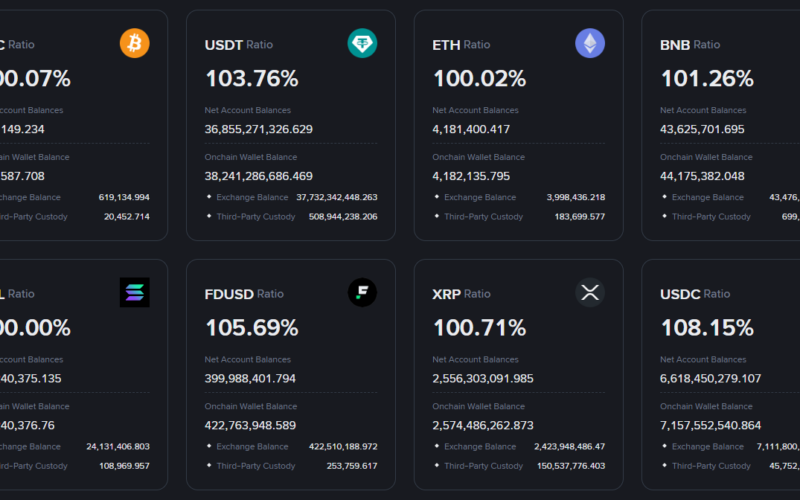Click the green Tether USDT icon
The height and width of the screenshot is (500, 800).
362,43
